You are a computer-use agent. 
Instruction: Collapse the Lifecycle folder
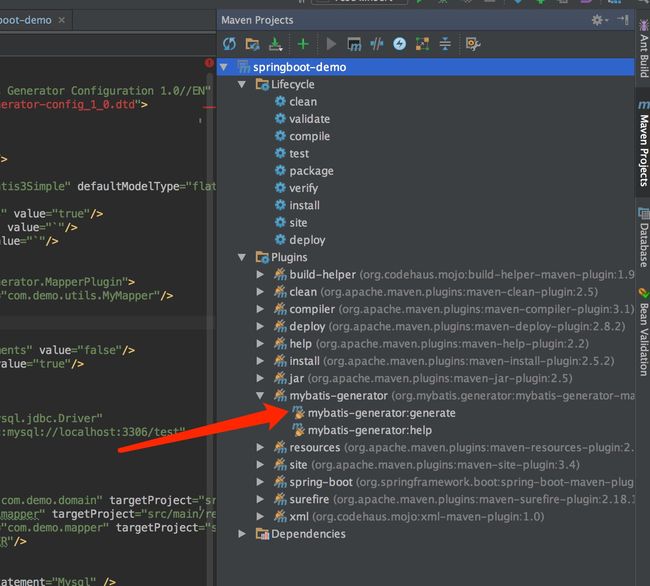242,85
